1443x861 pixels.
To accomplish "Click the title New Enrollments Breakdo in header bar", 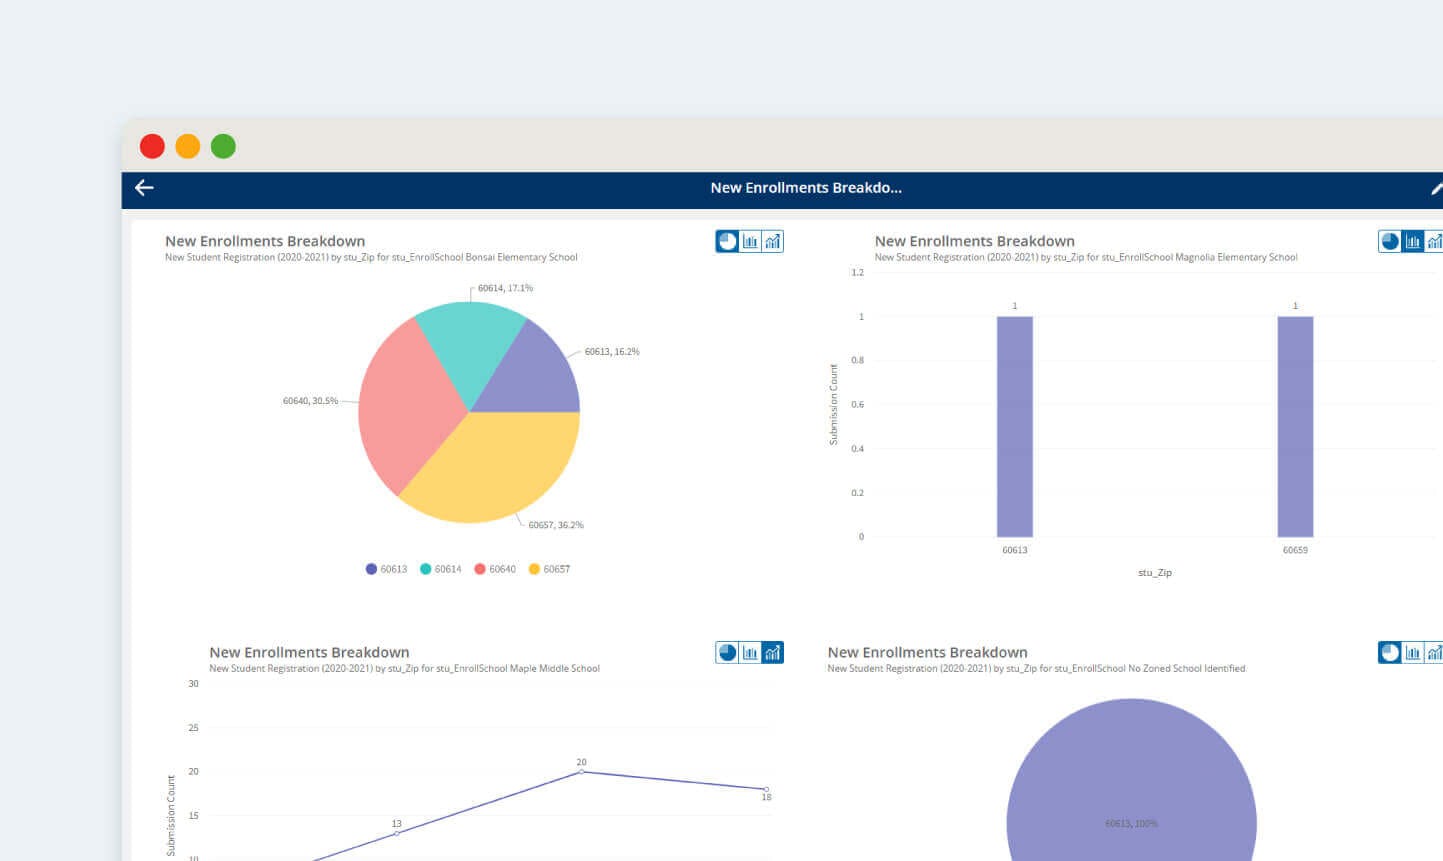I will 807,188.
